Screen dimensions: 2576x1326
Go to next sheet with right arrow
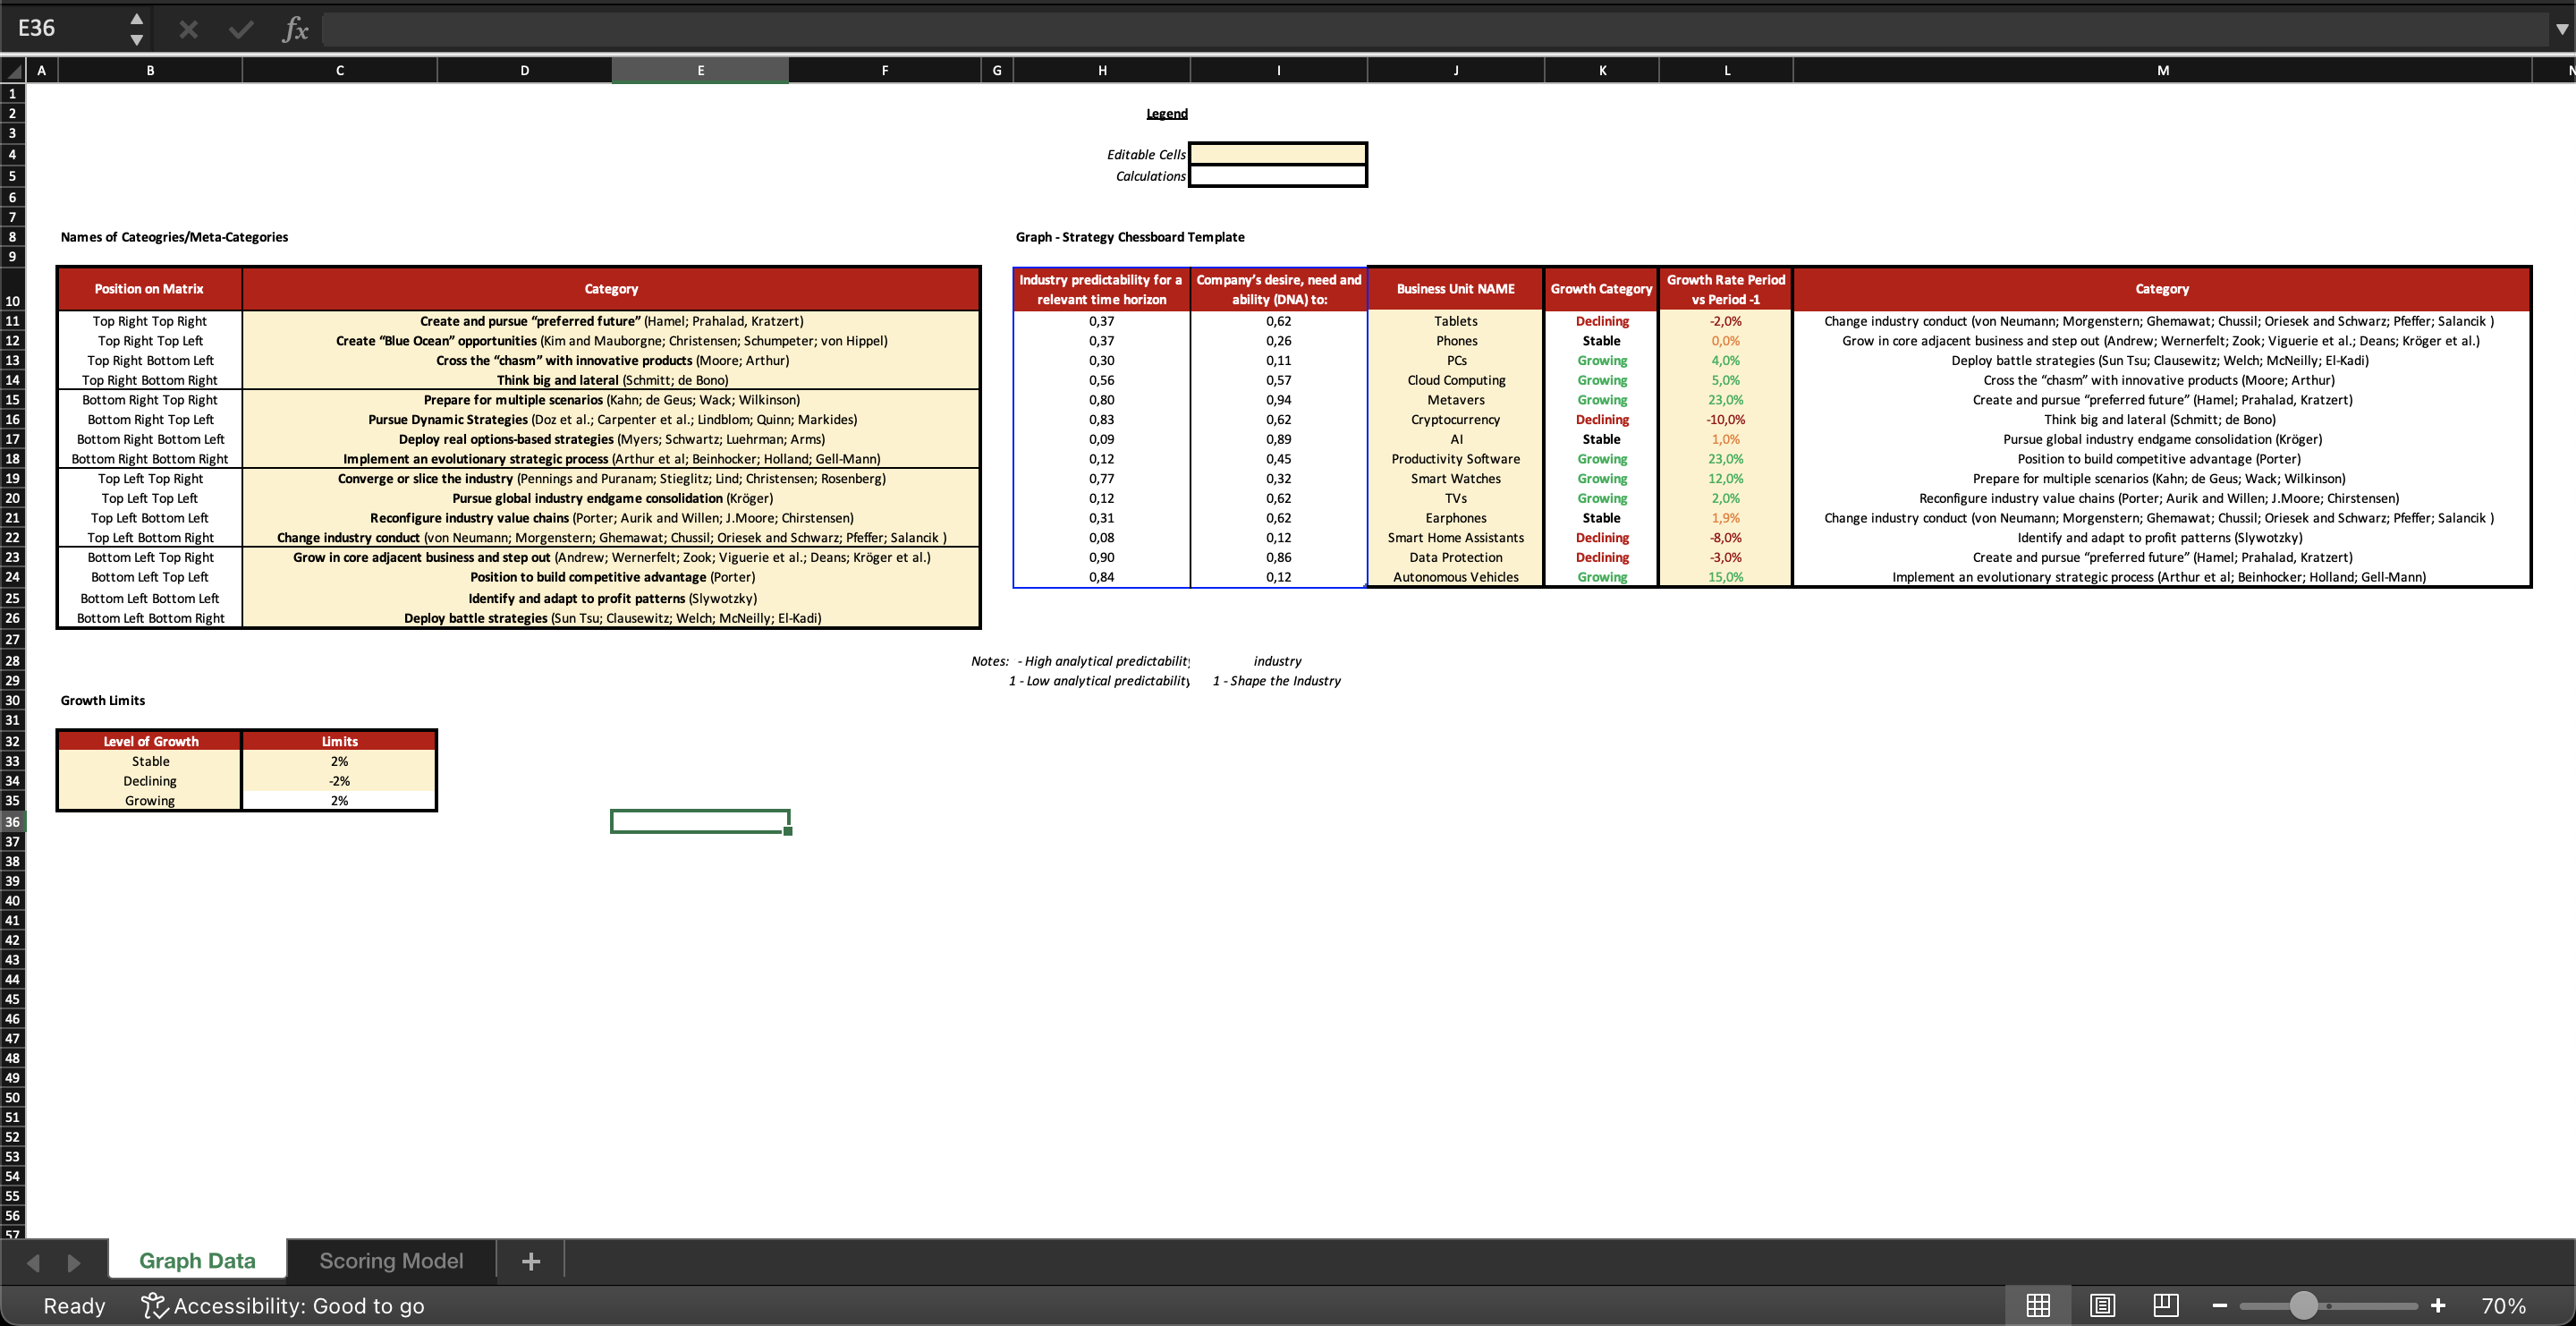pos(74,1262)
